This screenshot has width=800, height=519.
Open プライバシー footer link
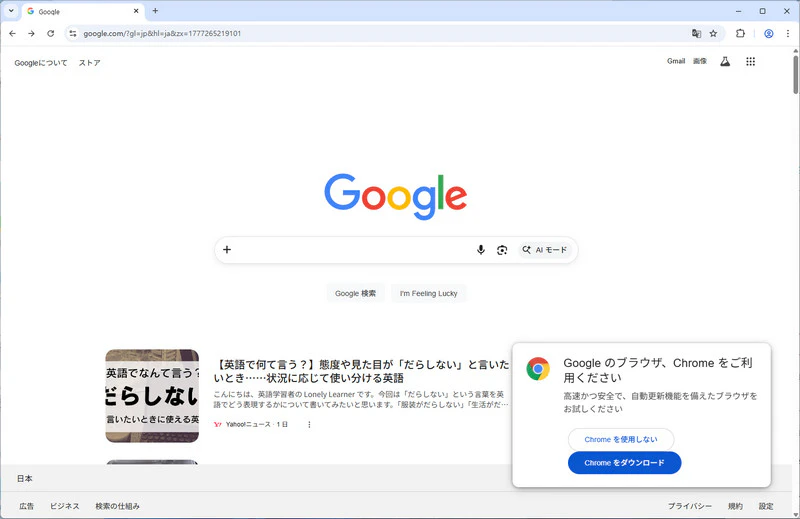pos(690,506)
